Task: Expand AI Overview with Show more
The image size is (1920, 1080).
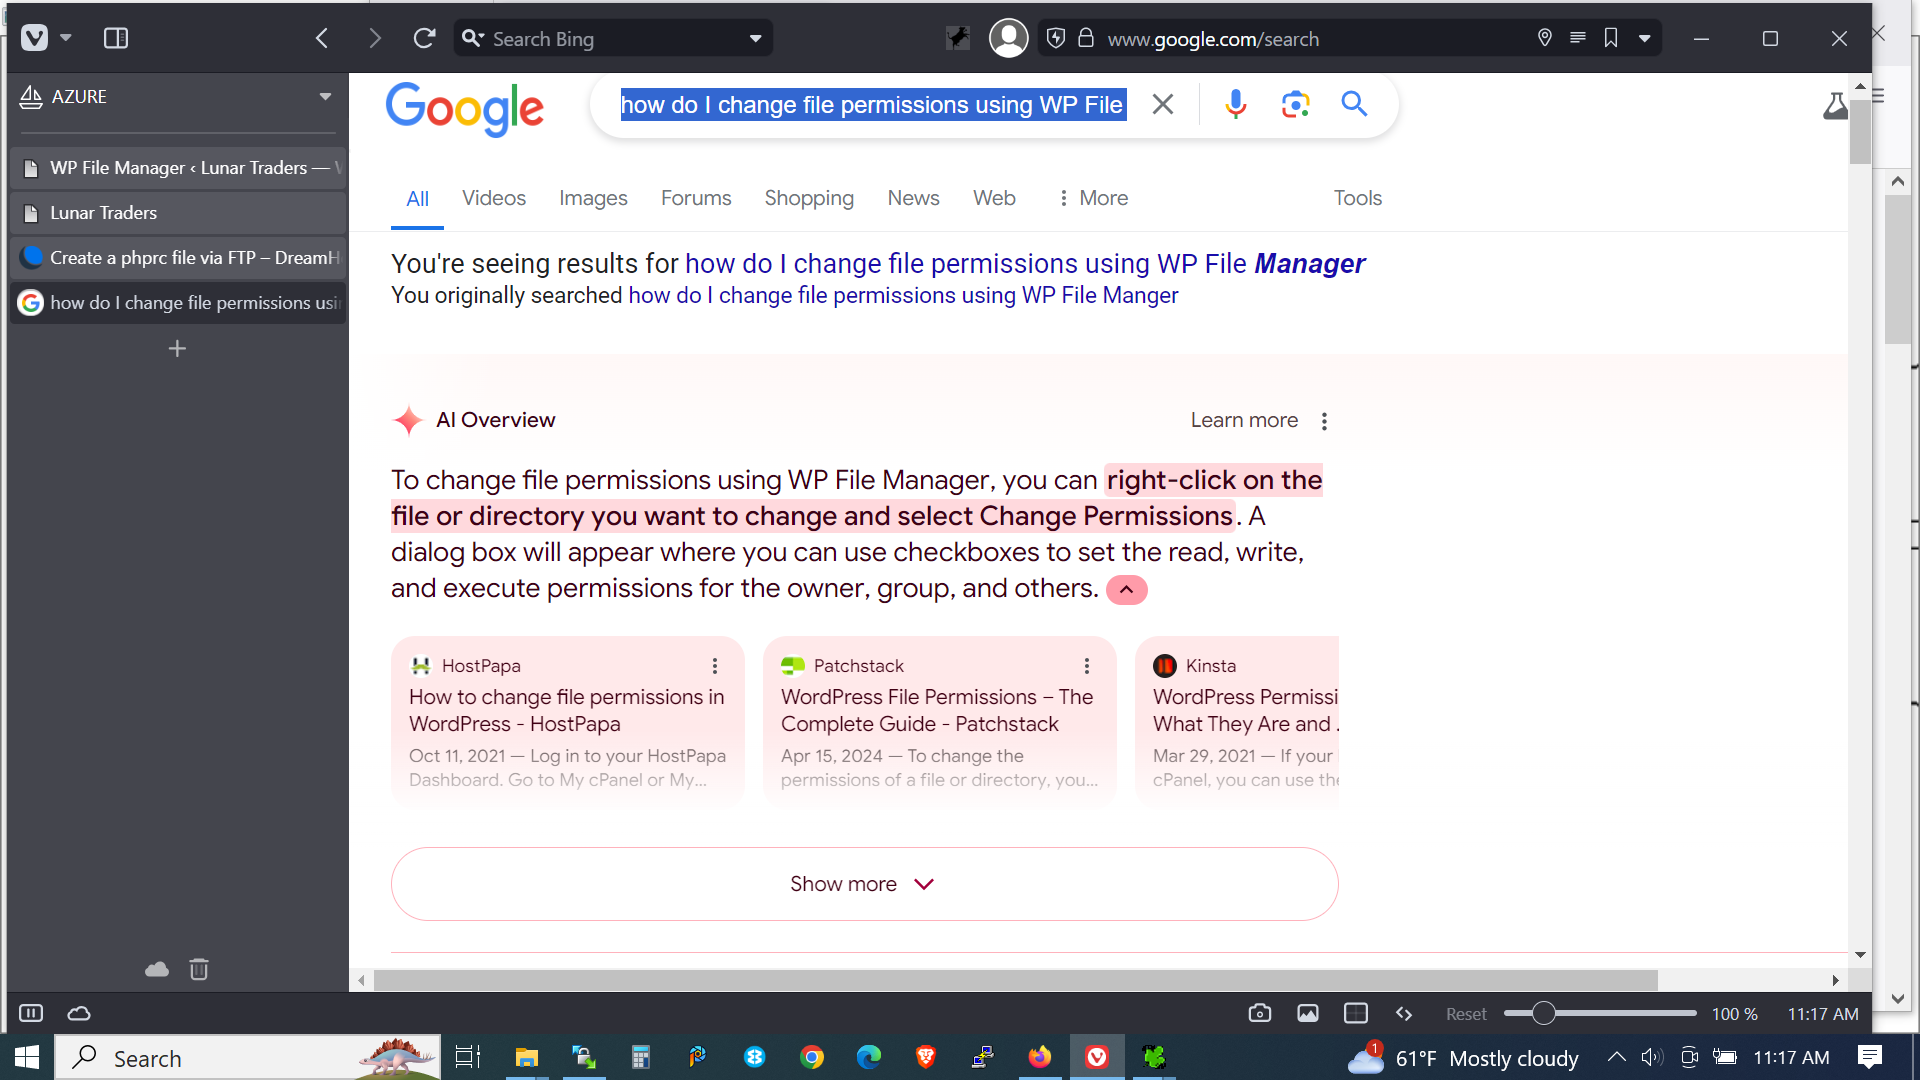Action: pyautogui.click(x=864, y=884)
